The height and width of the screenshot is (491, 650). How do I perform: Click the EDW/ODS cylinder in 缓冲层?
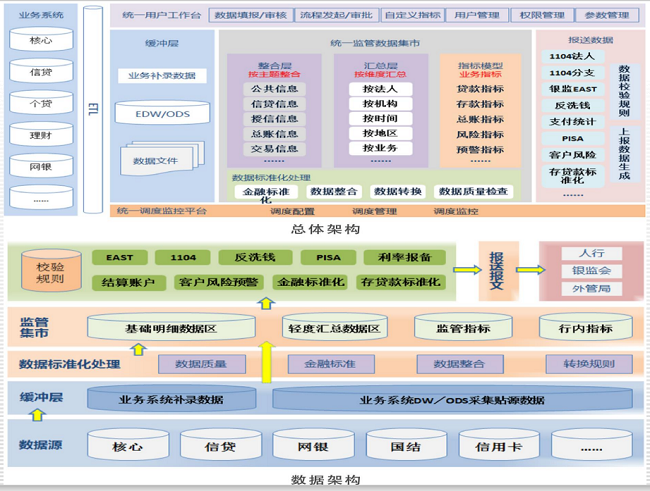(162, 113)
